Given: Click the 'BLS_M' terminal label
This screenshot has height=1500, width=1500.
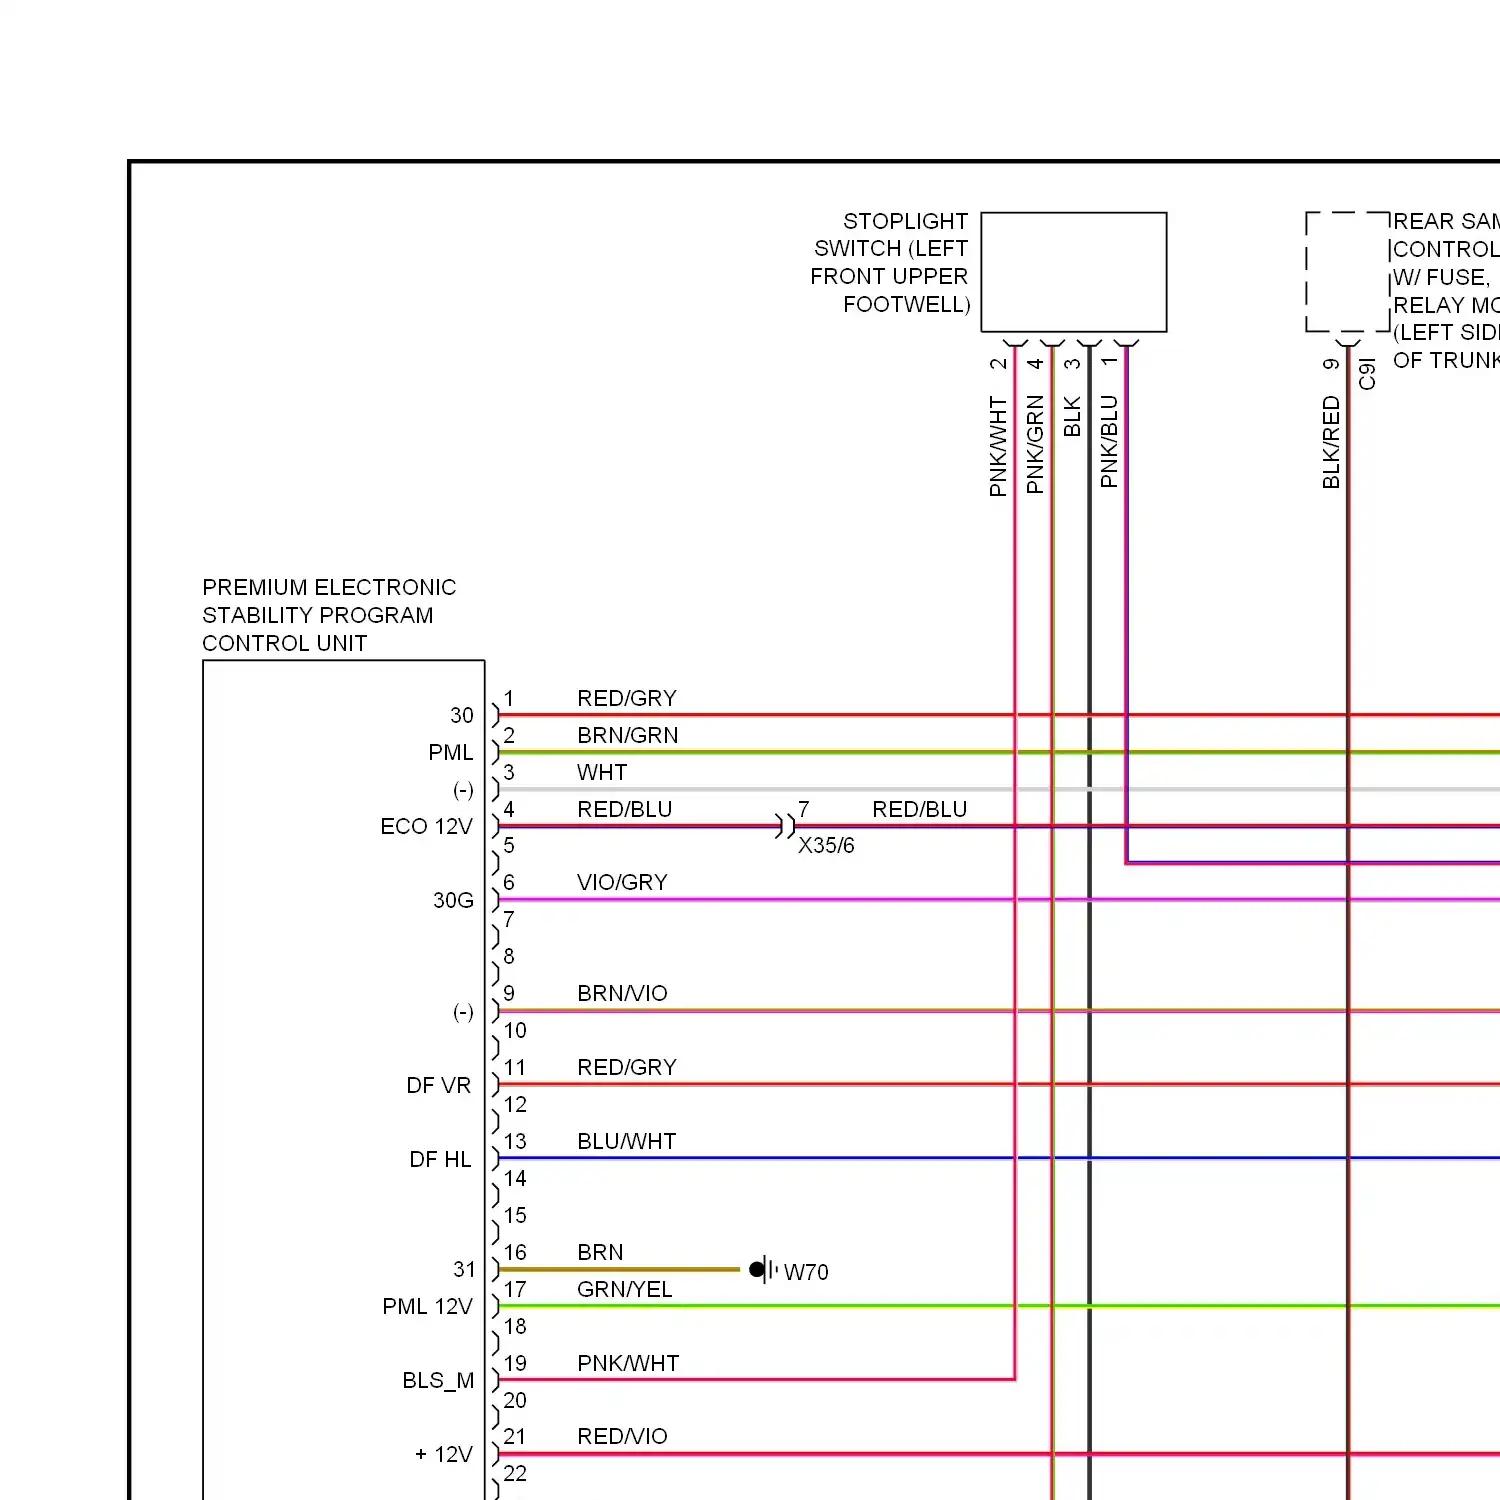Looking at the screenshot, I should click(438, 1380).
